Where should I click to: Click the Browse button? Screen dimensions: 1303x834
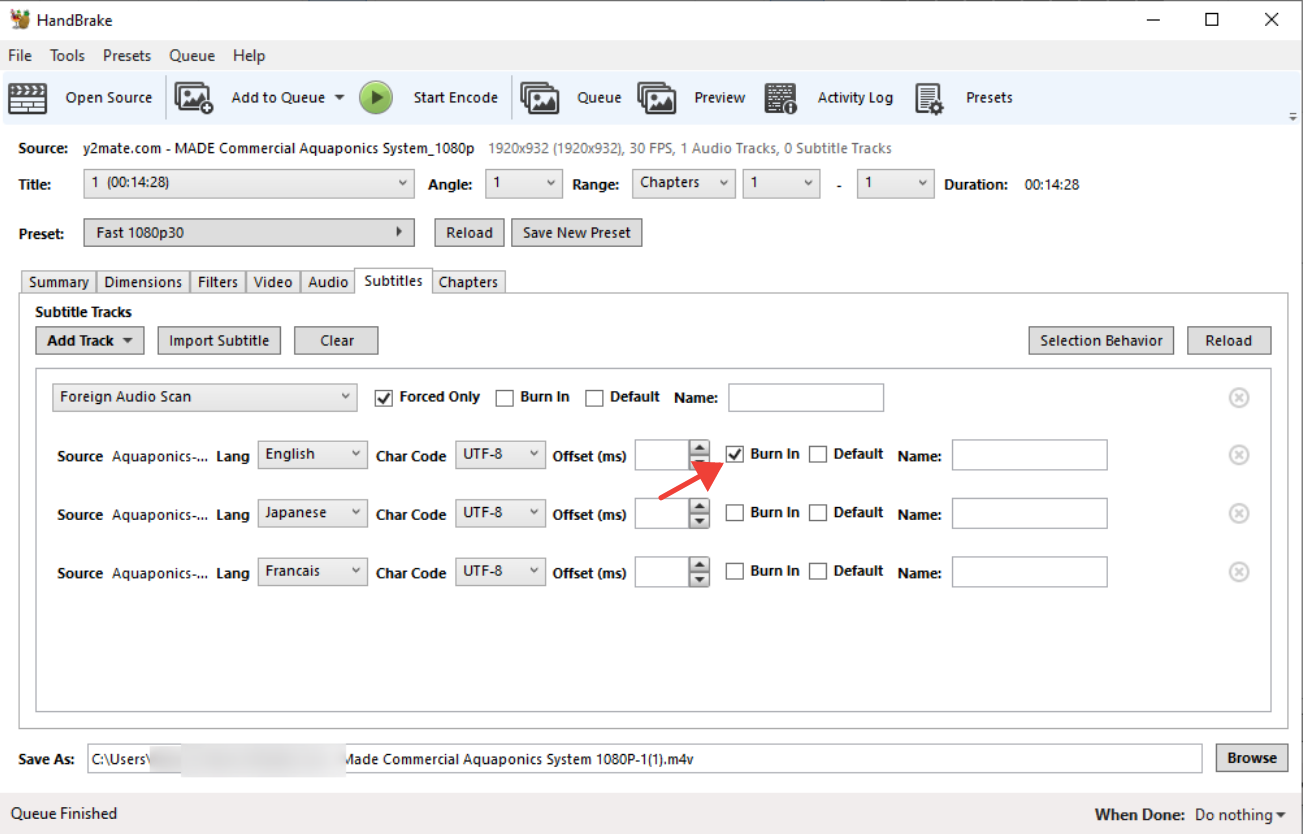point(1252,758)
